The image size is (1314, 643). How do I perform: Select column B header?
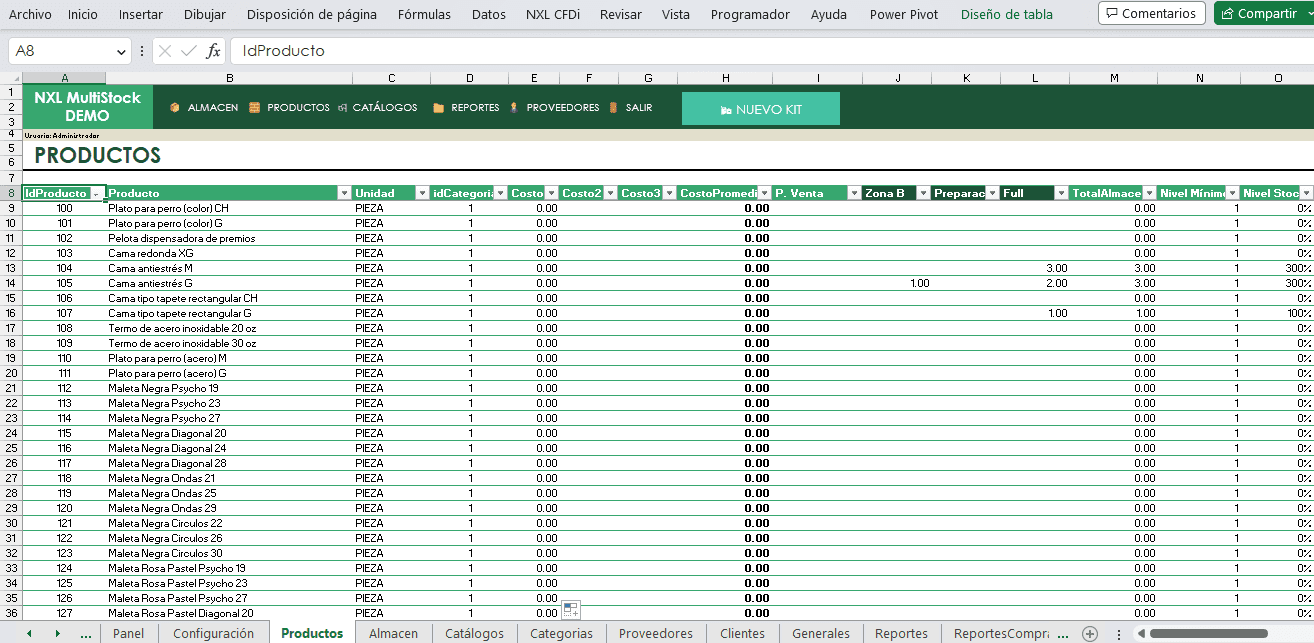[x=229, y=78]
